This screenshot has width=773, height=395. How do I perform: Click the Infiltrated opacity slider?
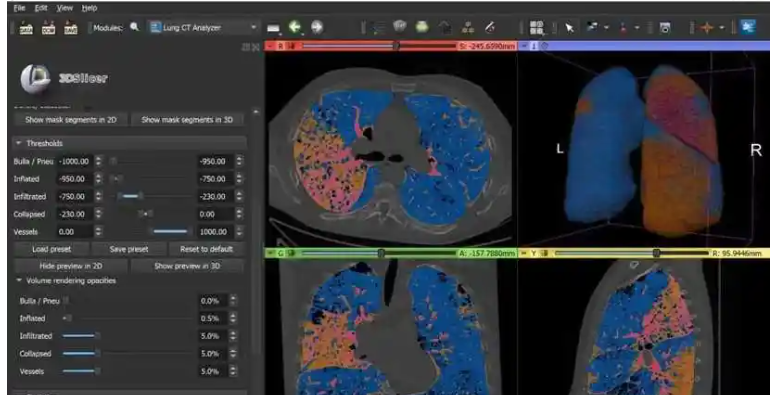coord(128,336)
